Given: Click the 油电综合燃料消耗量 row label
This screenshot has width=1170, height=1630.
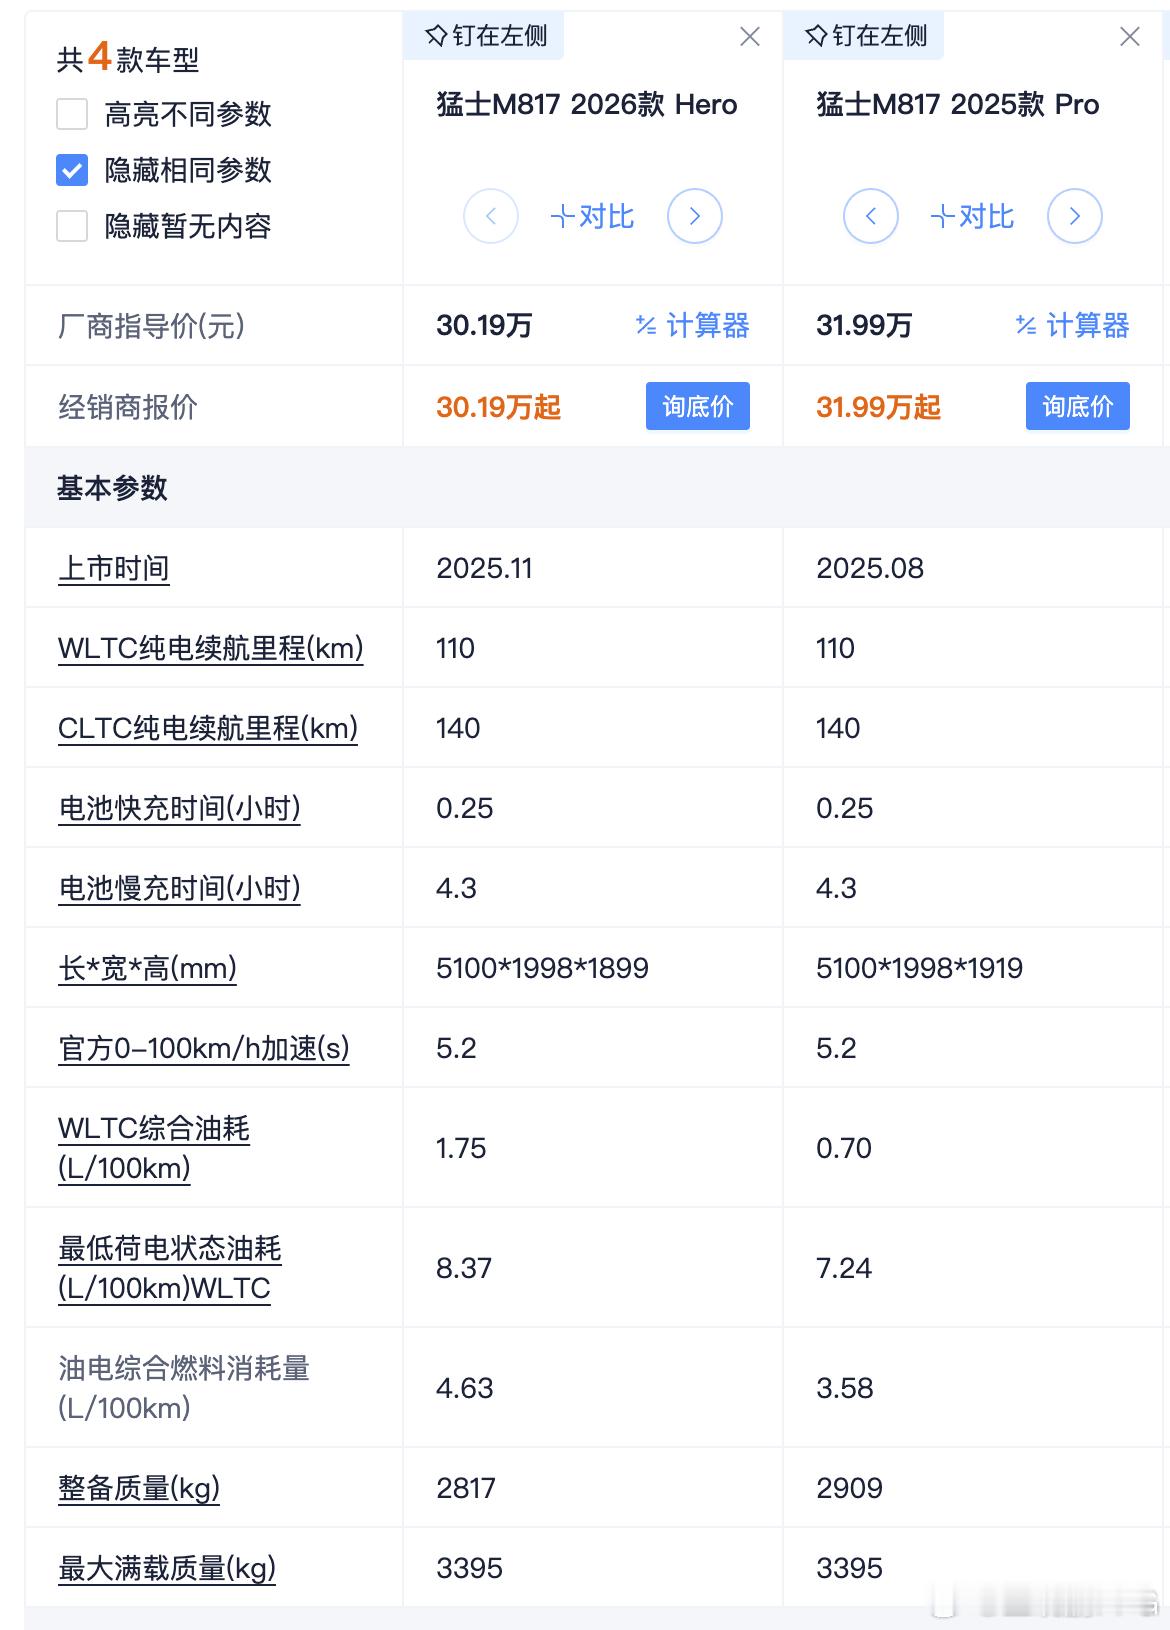Looking at the screenshot, I should (x=184, y=1388).
